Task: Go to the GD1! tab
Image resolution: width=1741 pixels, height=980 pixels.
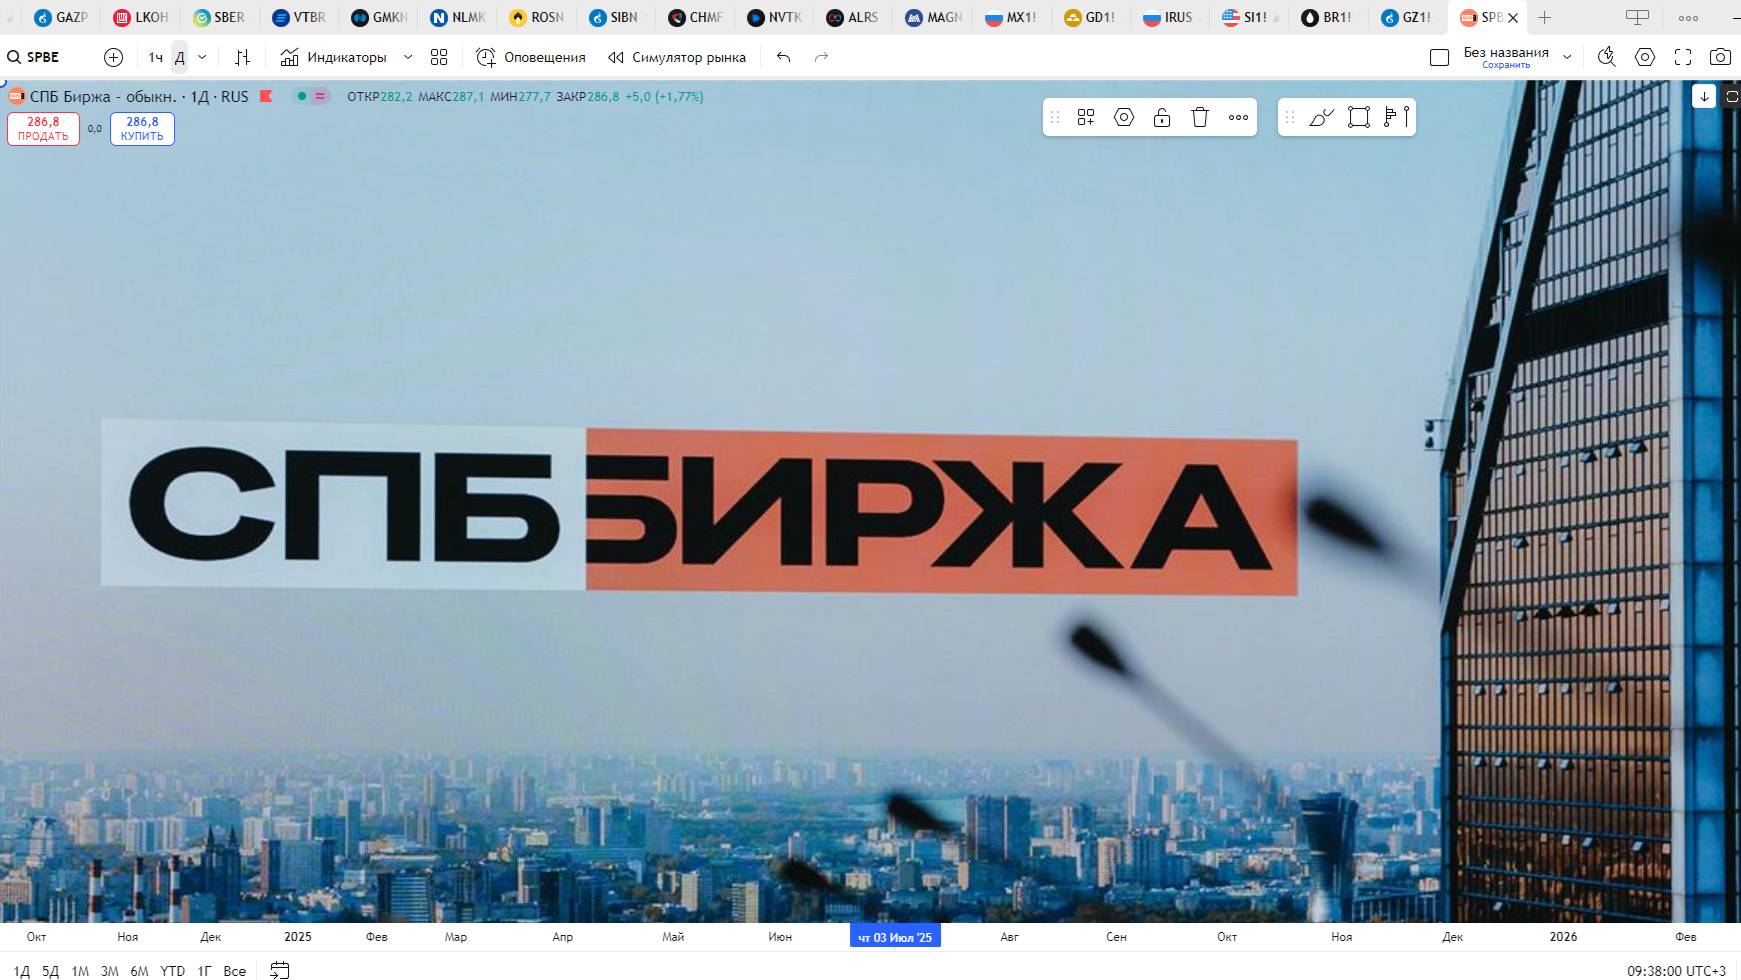Action: click(x=1090, y=17)
